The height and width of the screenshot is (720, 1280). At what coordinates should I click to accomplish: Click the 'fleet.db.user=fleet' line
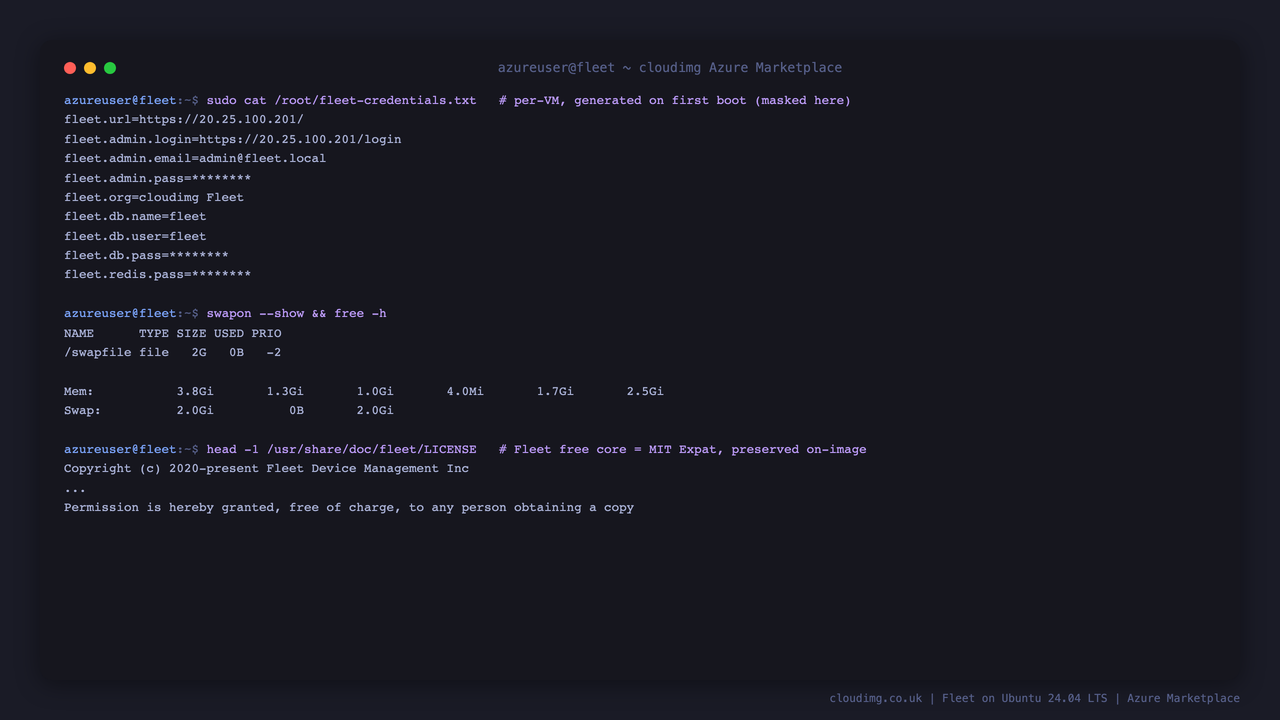tap(135, 236)
